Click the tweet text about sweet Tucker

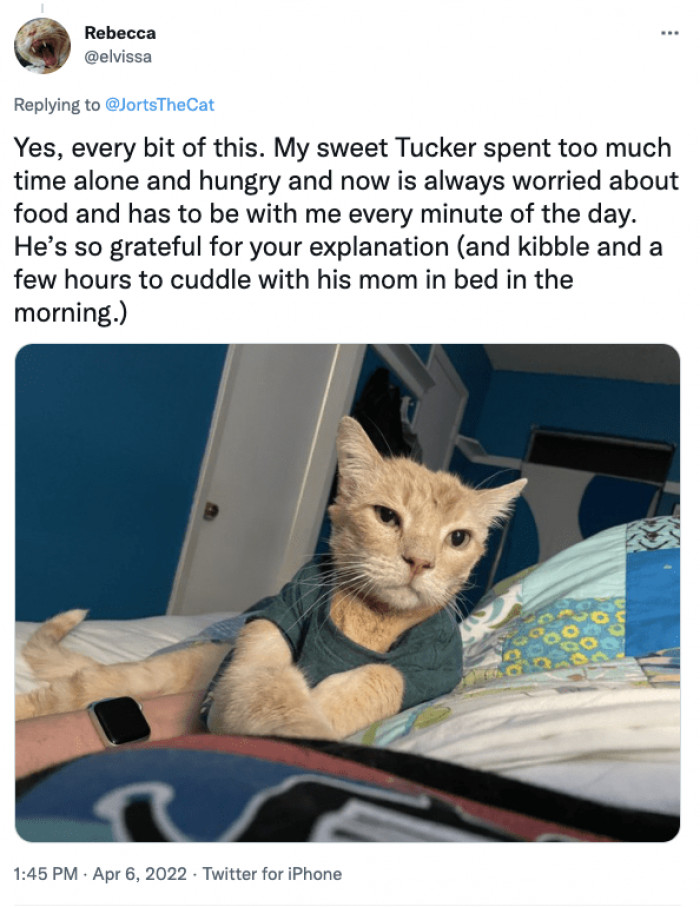[x=346, y=230]
